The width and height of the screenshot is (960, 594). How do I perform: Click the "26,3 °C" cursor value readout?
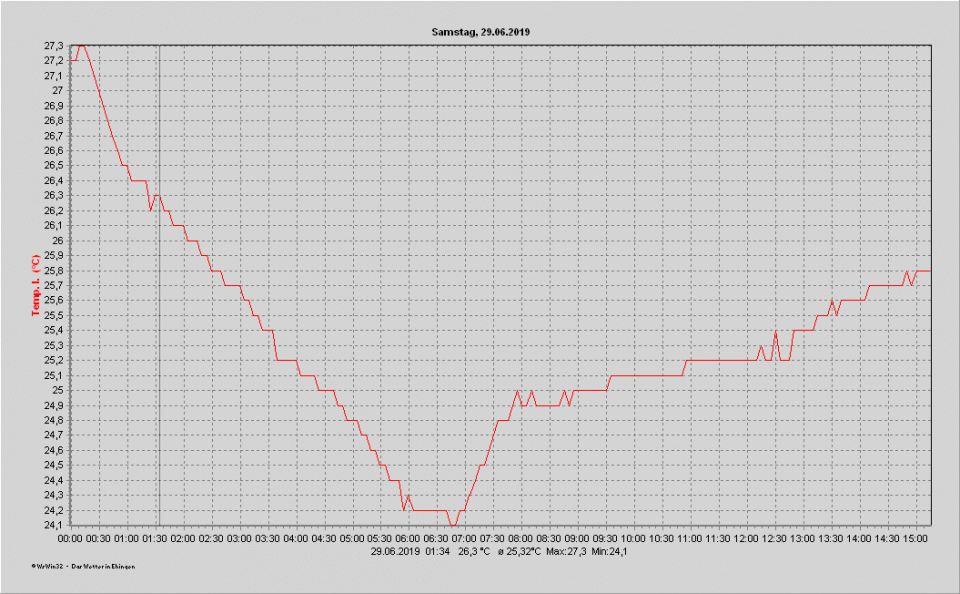[474, 551]
